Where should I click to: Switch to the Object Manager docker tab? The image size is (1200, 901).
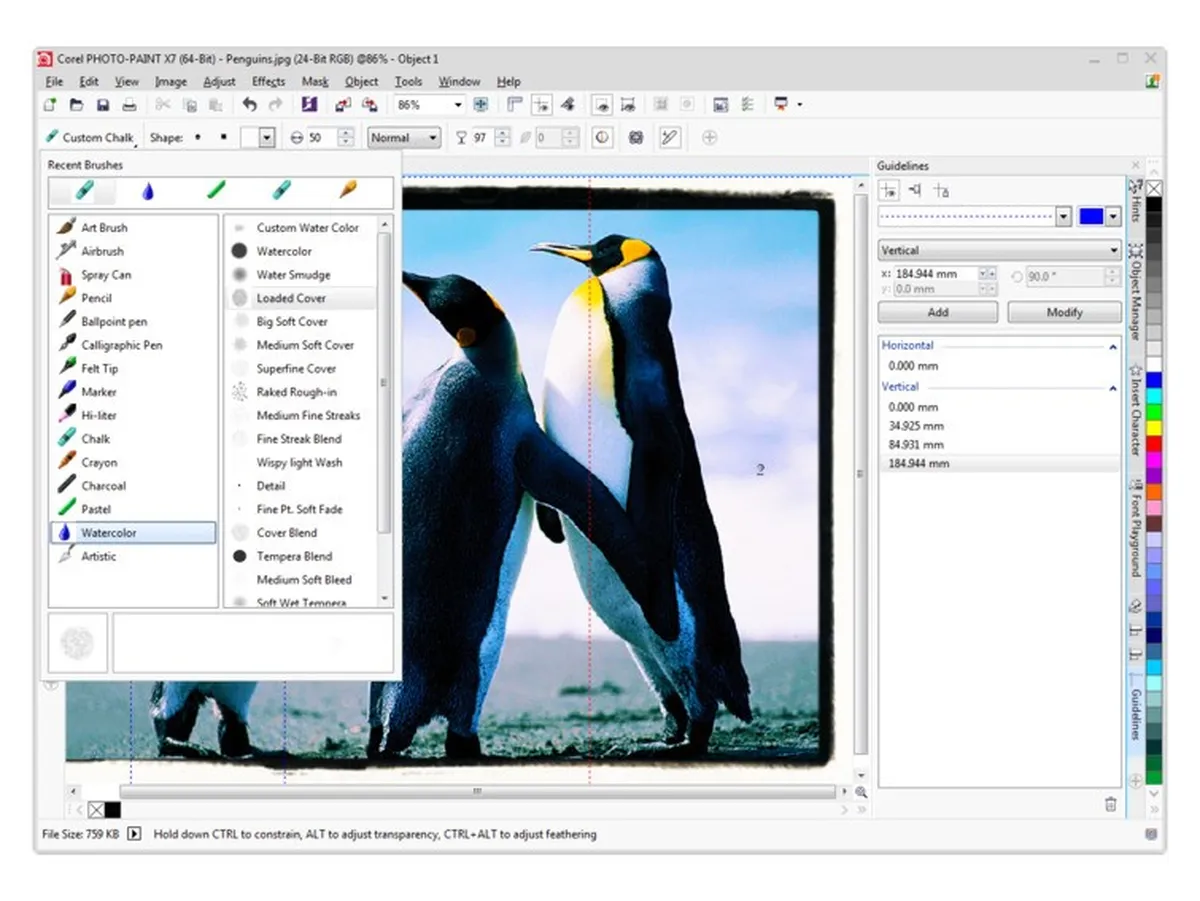click(x=1136, y=290)
